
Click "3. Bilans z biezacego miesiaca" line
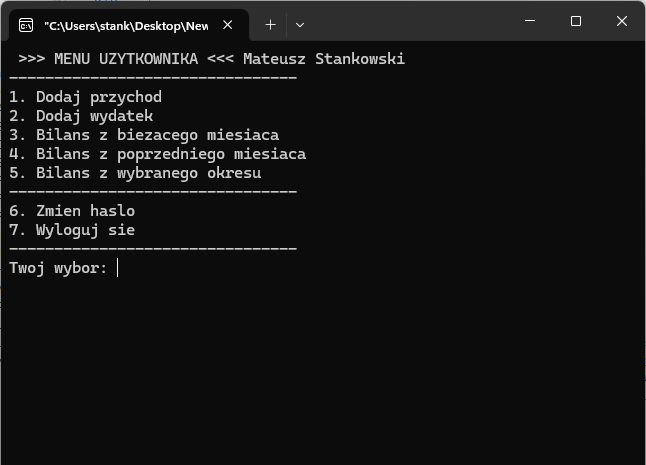tap(144, 135)
